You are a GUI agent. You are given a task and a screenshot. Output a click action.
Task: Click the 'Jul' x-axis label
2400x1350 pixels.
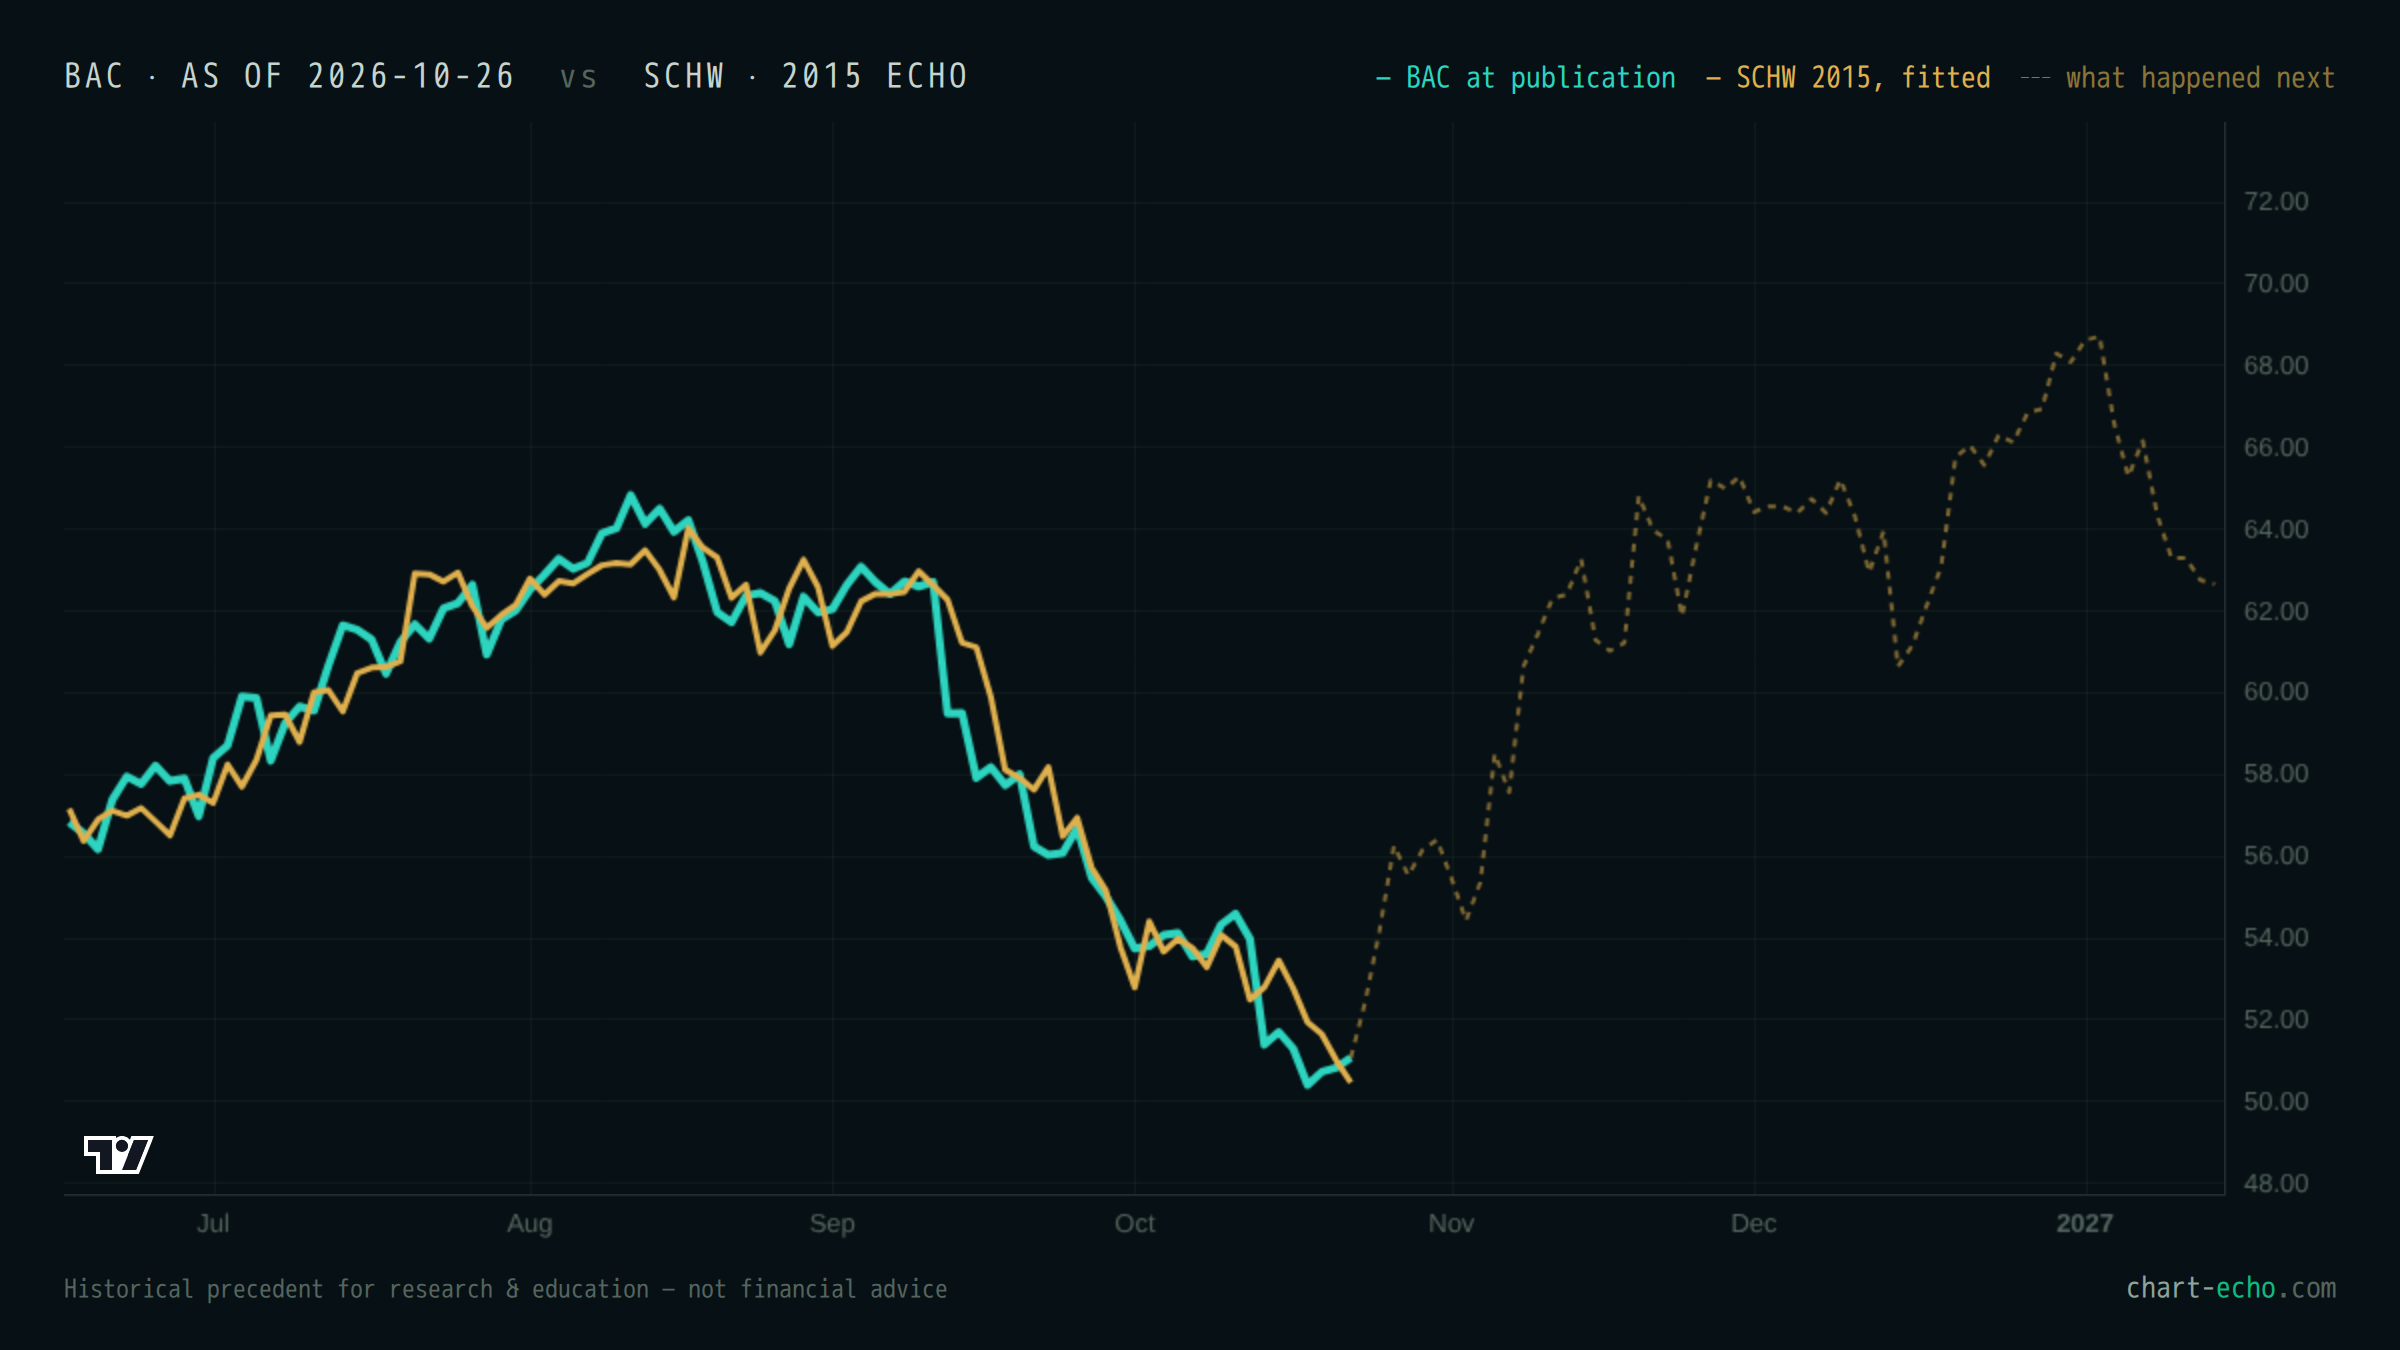click(213, 1223)
